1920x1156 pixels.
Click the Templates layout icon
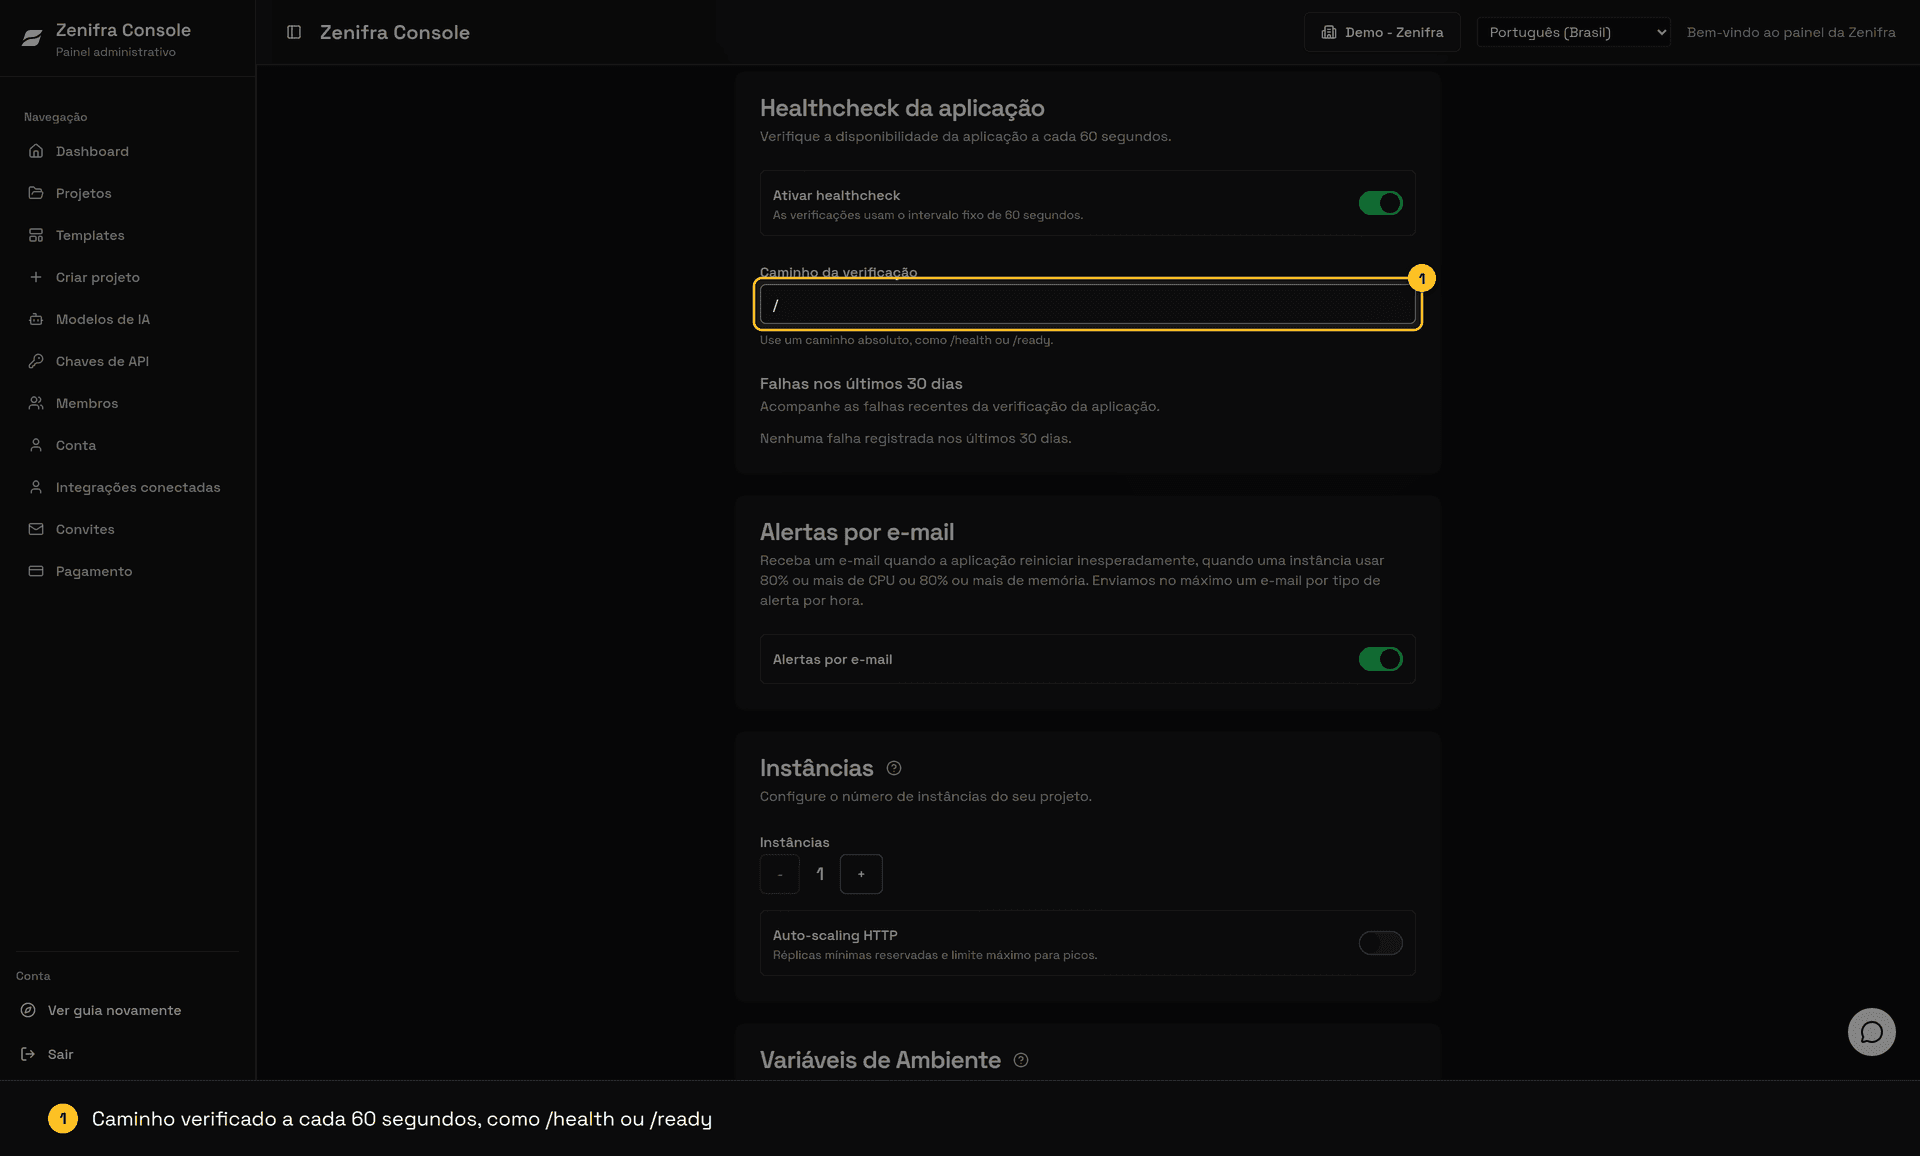36,235
